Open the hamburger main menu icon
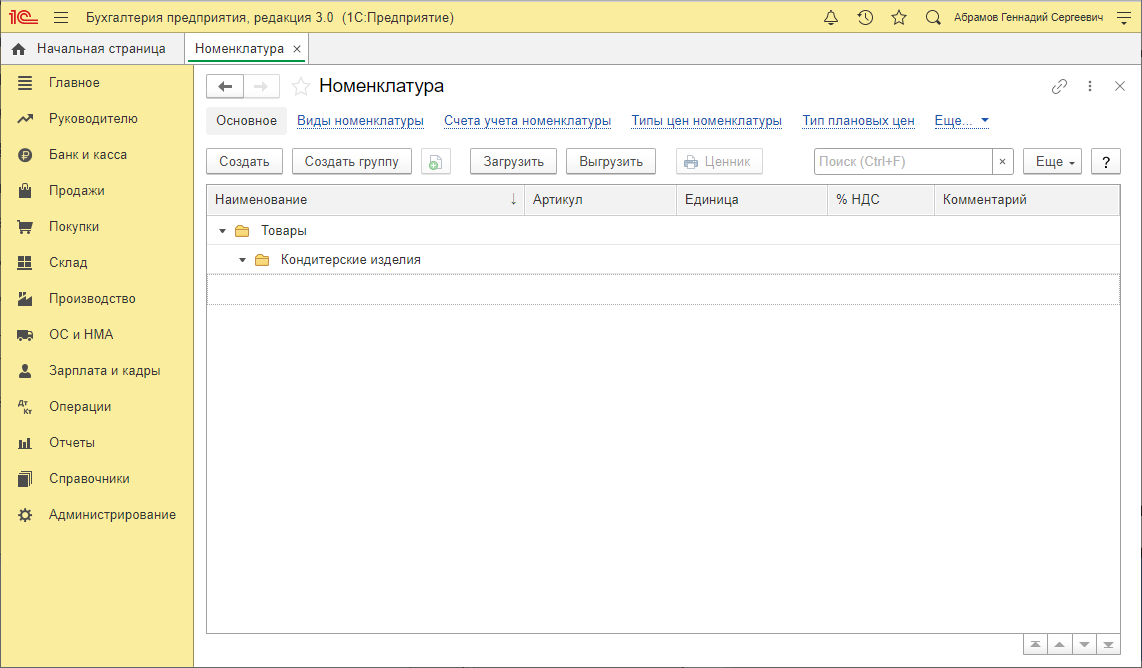Screen dimensions: 1142x668 [x=61, y=18]
